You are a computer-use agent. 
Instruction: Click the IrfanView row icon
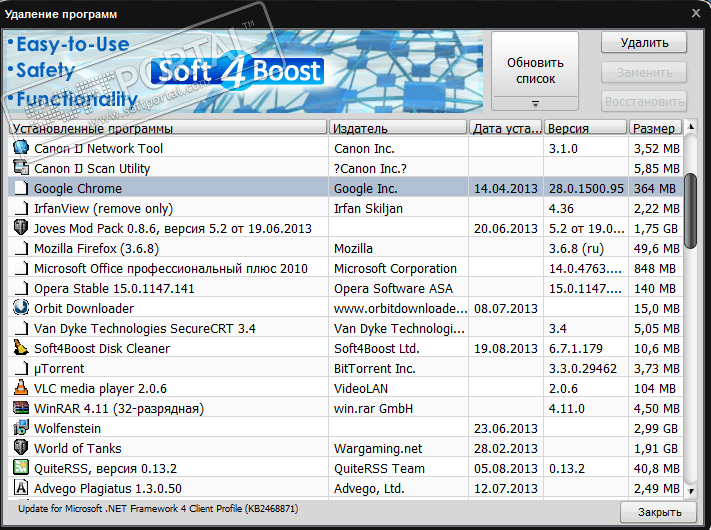[x=21, y=208]
